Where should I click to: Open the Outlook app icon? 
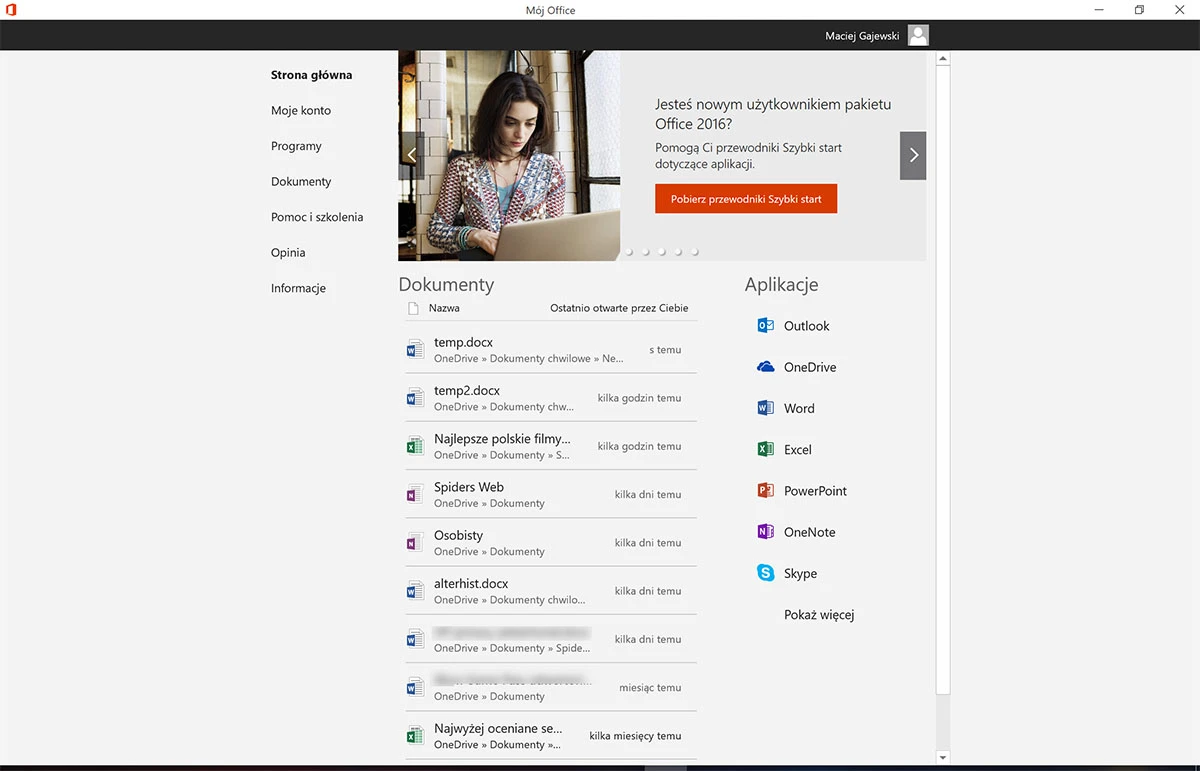pos(766,326)
